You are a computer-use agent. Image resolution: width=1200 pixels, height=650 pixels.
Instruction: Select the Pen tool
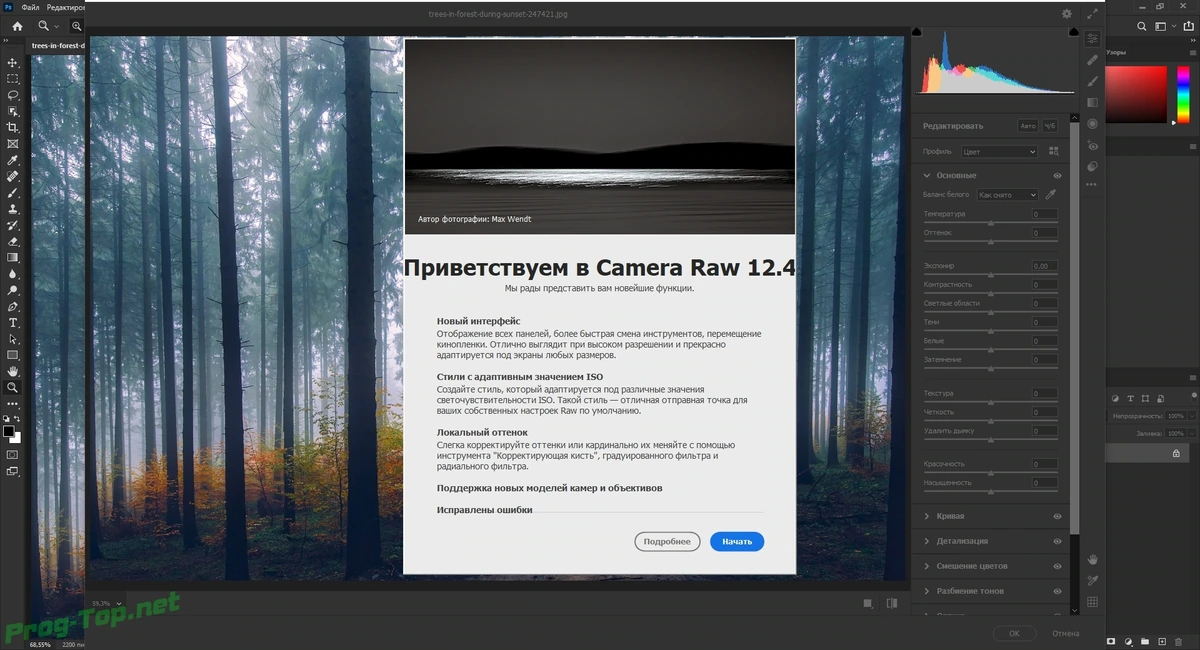pyautogui.click(x=13, y=306)
